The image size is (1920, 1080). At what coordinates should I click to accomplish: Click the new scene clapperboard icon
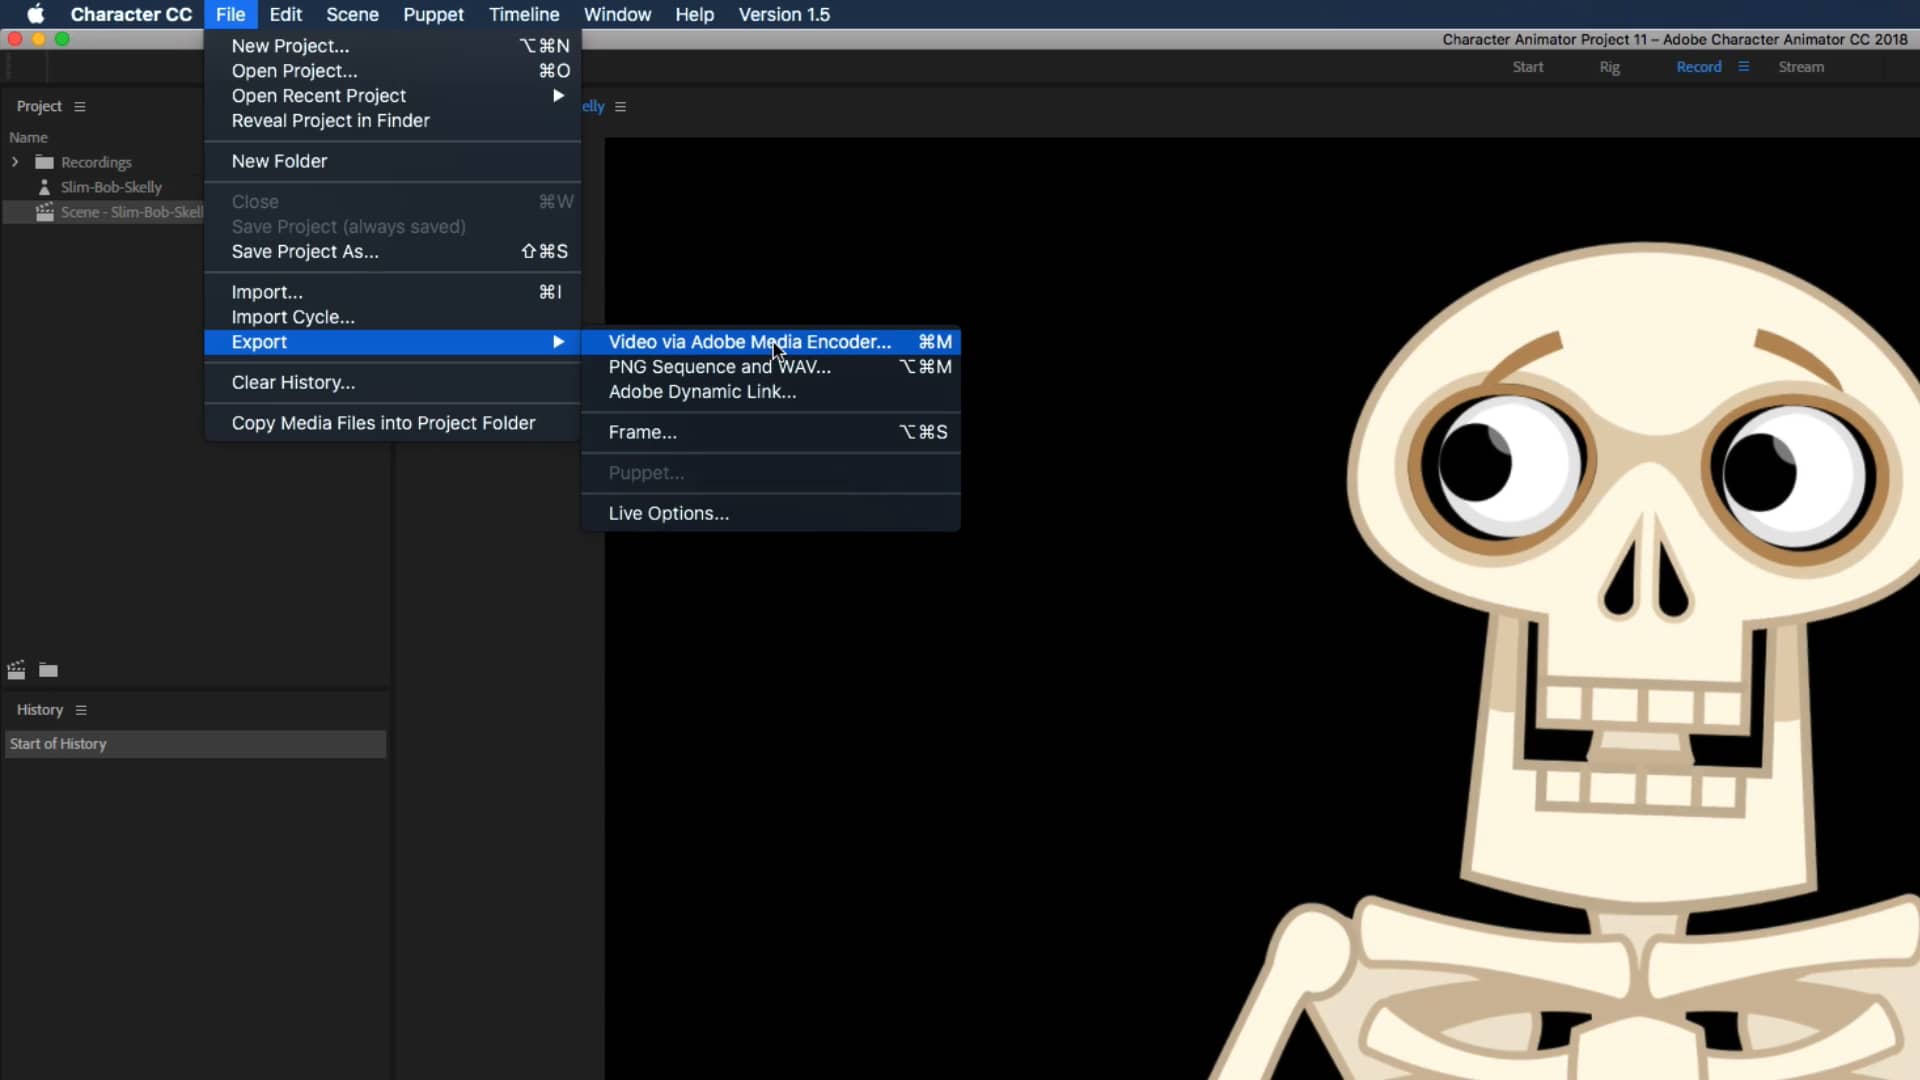tap(16, 670)
